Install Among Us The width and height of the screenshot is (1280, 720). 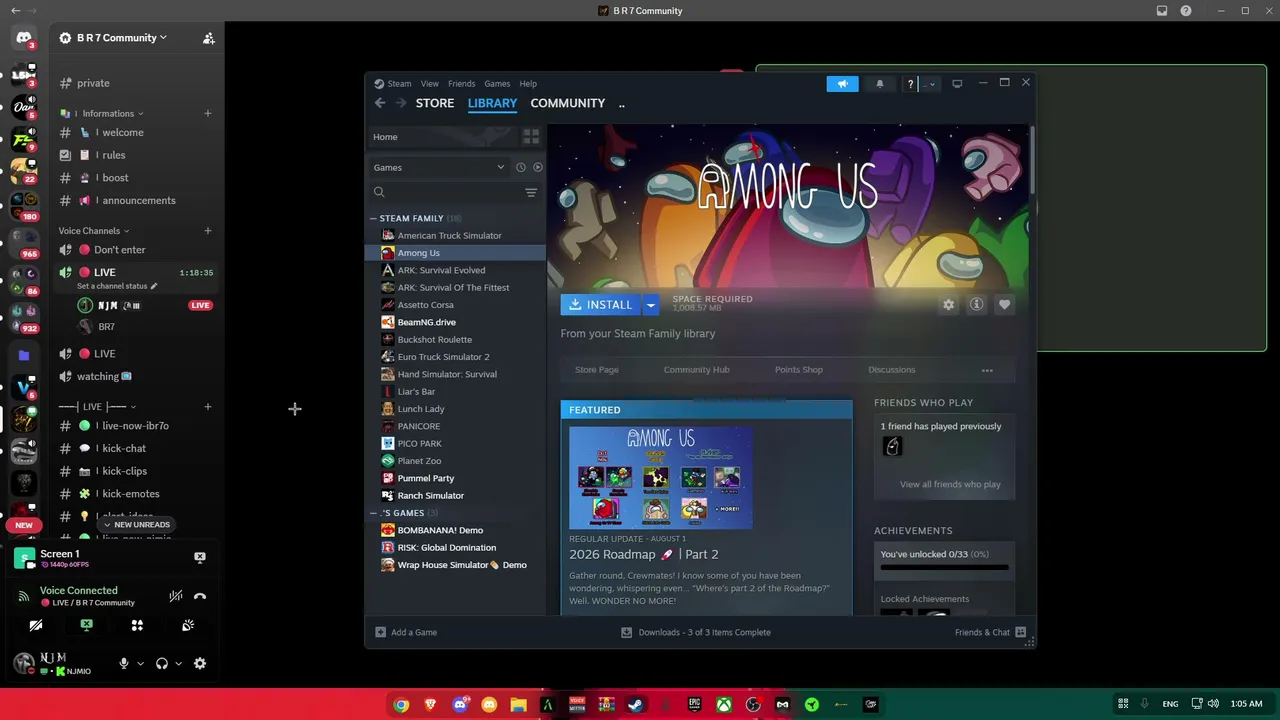pyautogui.click(x=601, y=305)
